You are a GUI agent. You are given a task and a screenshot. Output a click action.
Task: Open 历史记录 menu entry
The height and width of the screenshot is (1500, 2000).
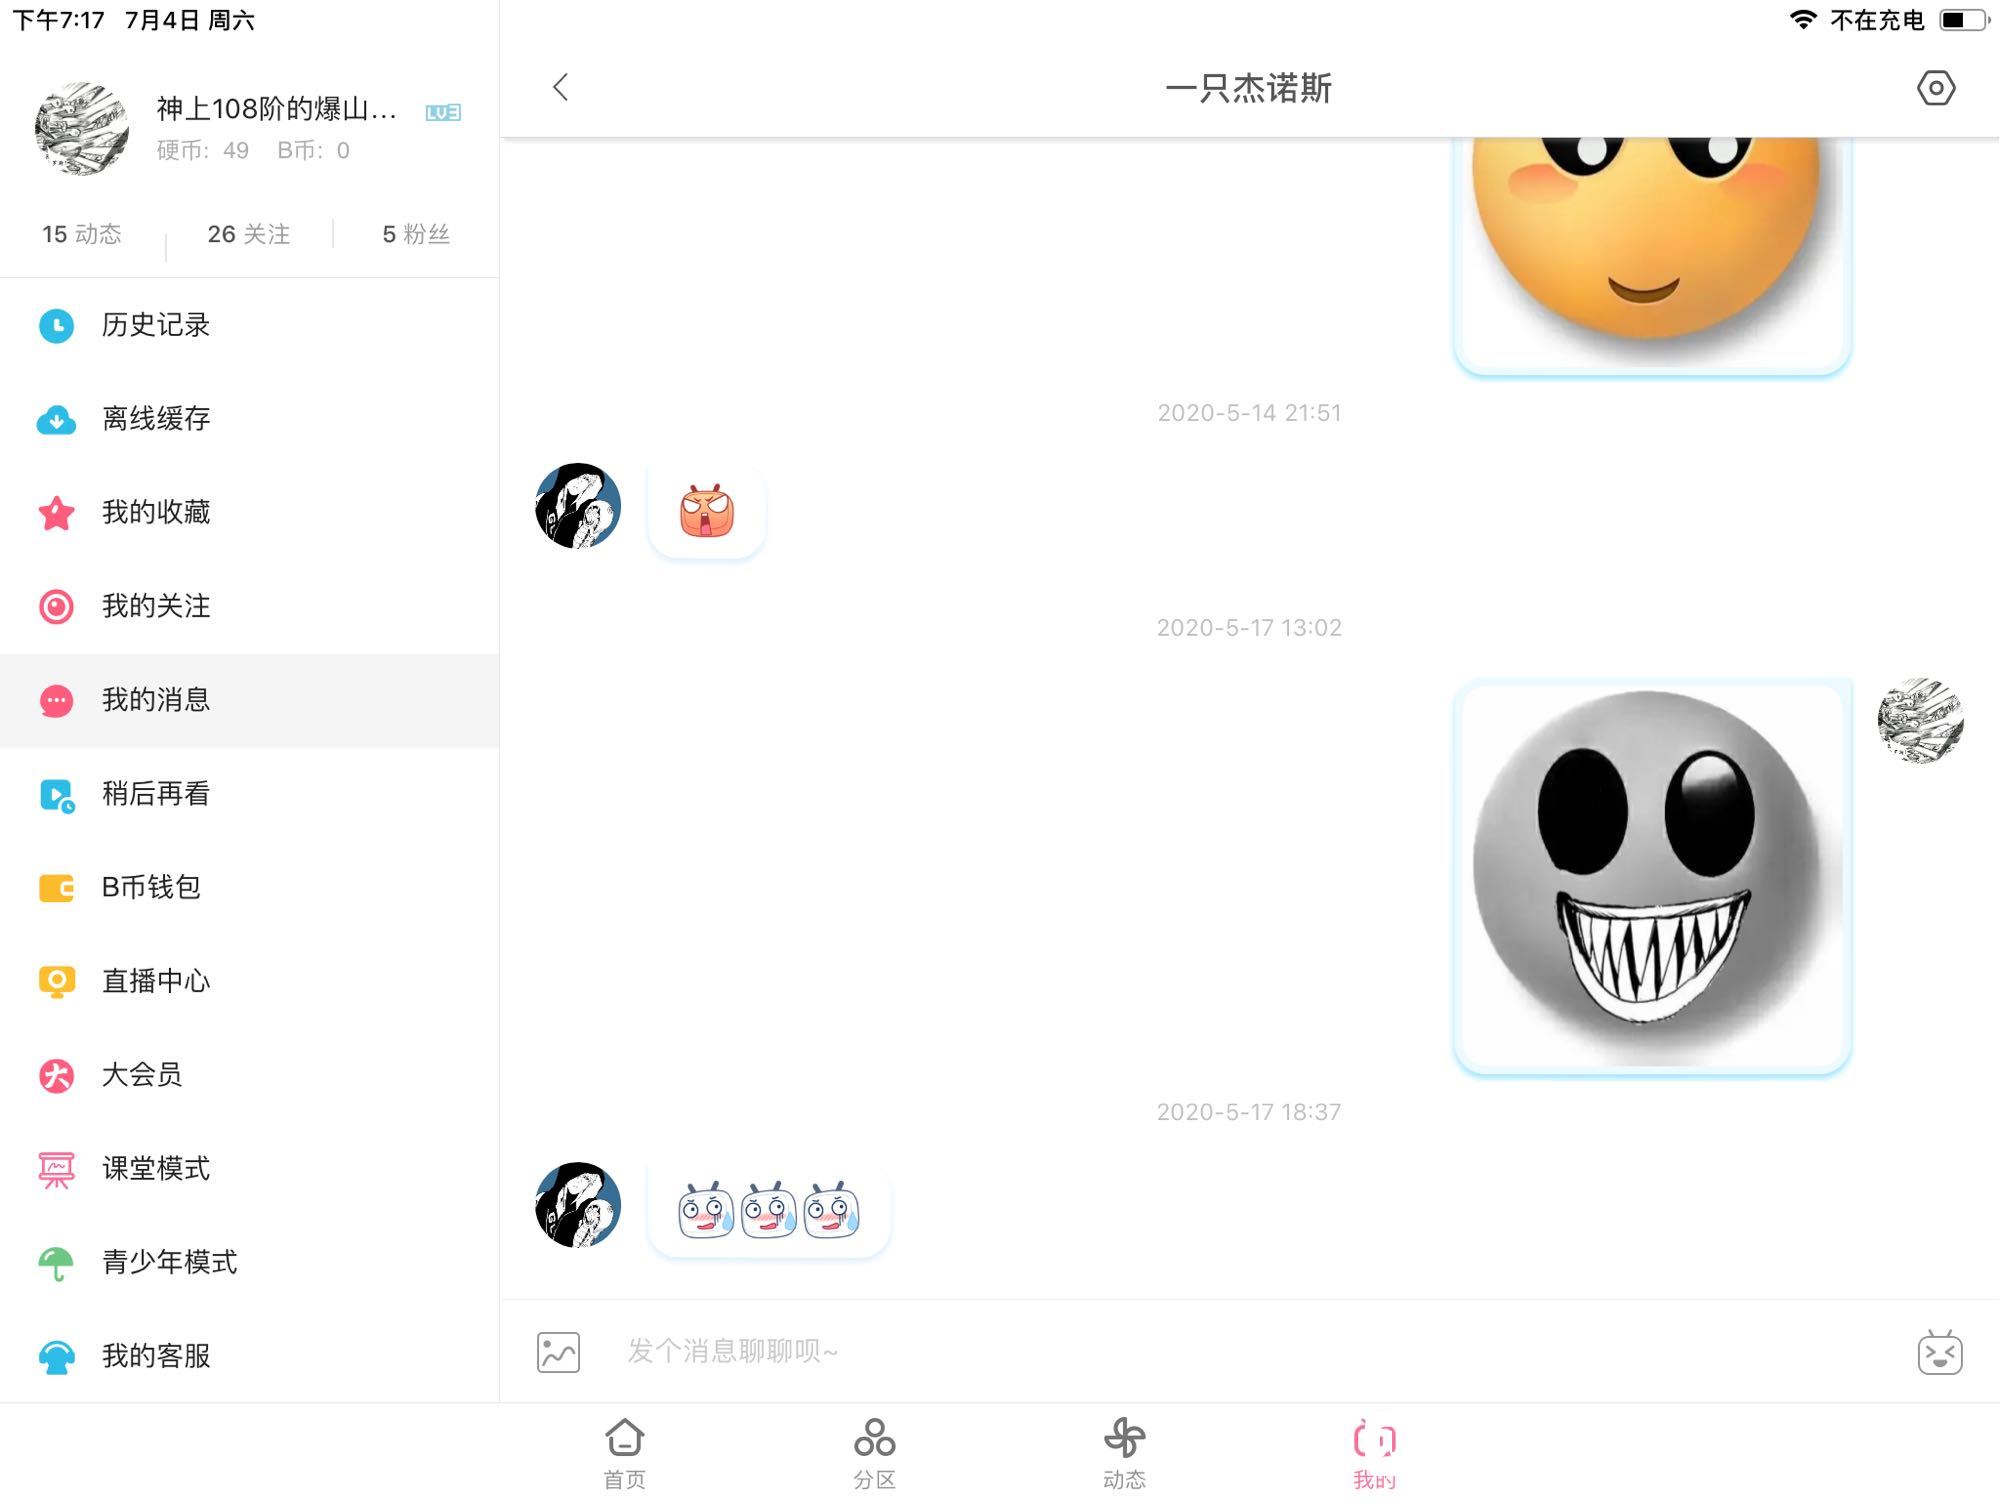pos(250,326)
